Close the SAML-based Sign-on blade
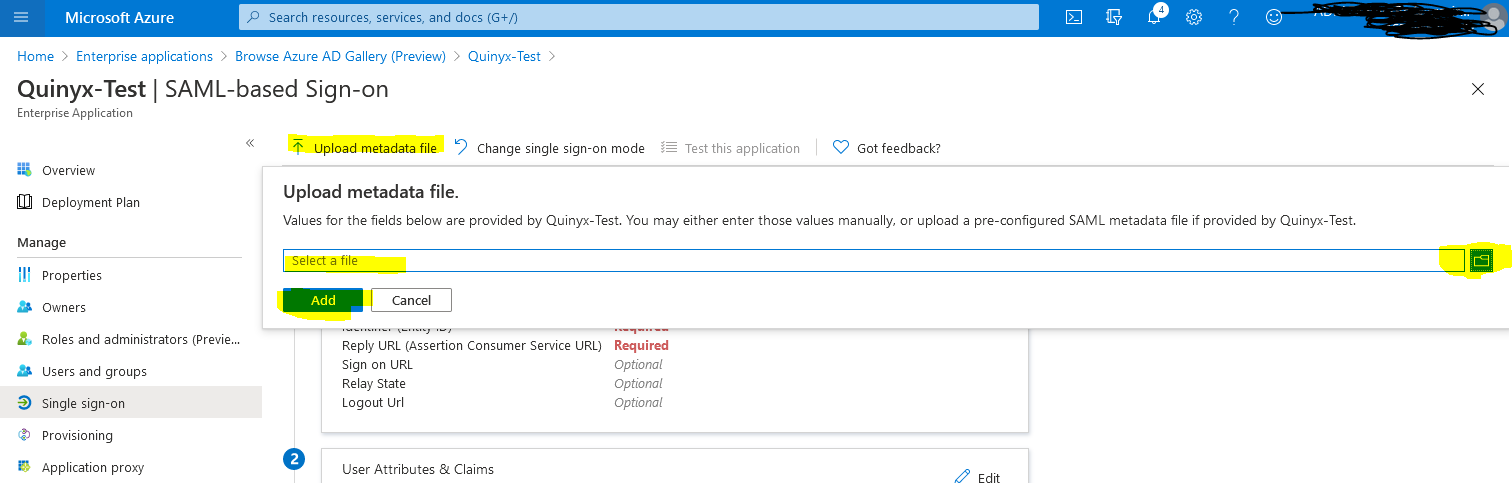Image resolution: width=1512 pixels, height=483 pixels. tap(1478, 89)
